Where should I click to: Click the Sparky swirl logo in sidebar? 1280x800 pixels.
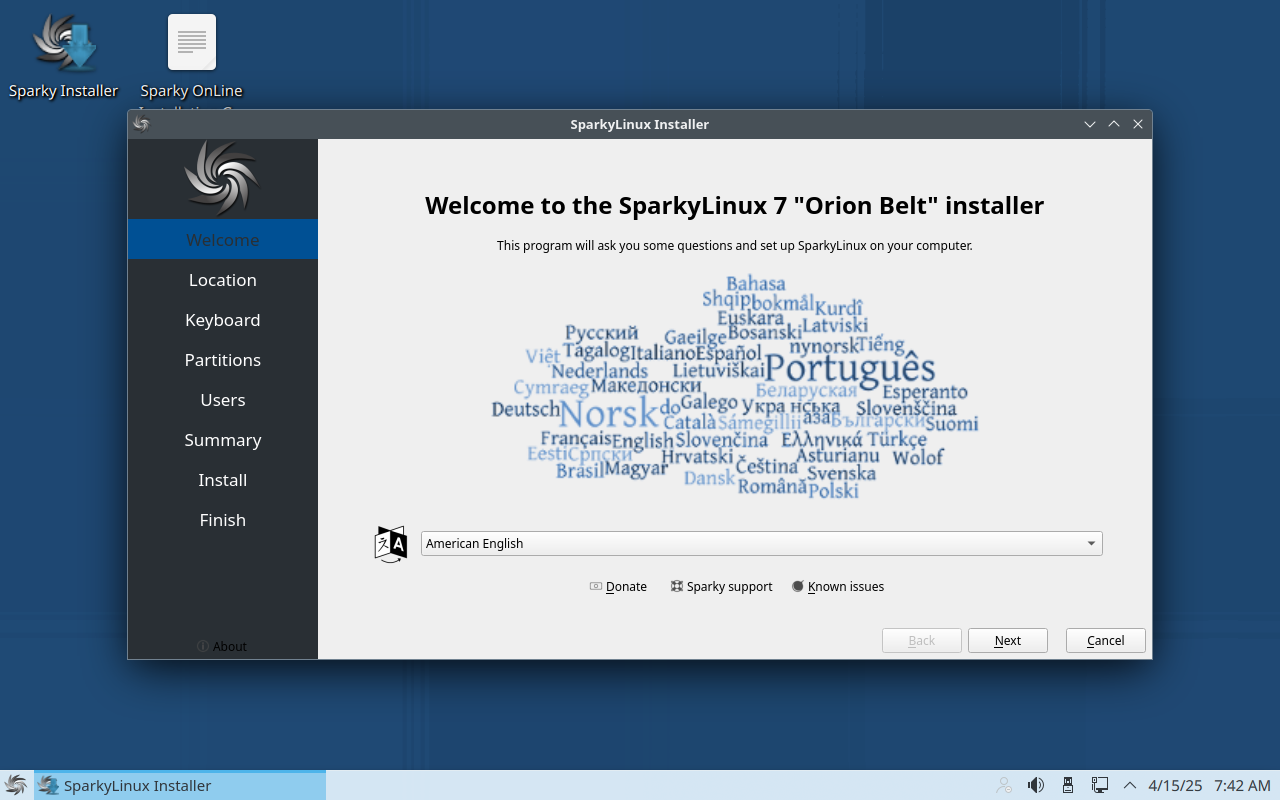(x=222, y=178)
